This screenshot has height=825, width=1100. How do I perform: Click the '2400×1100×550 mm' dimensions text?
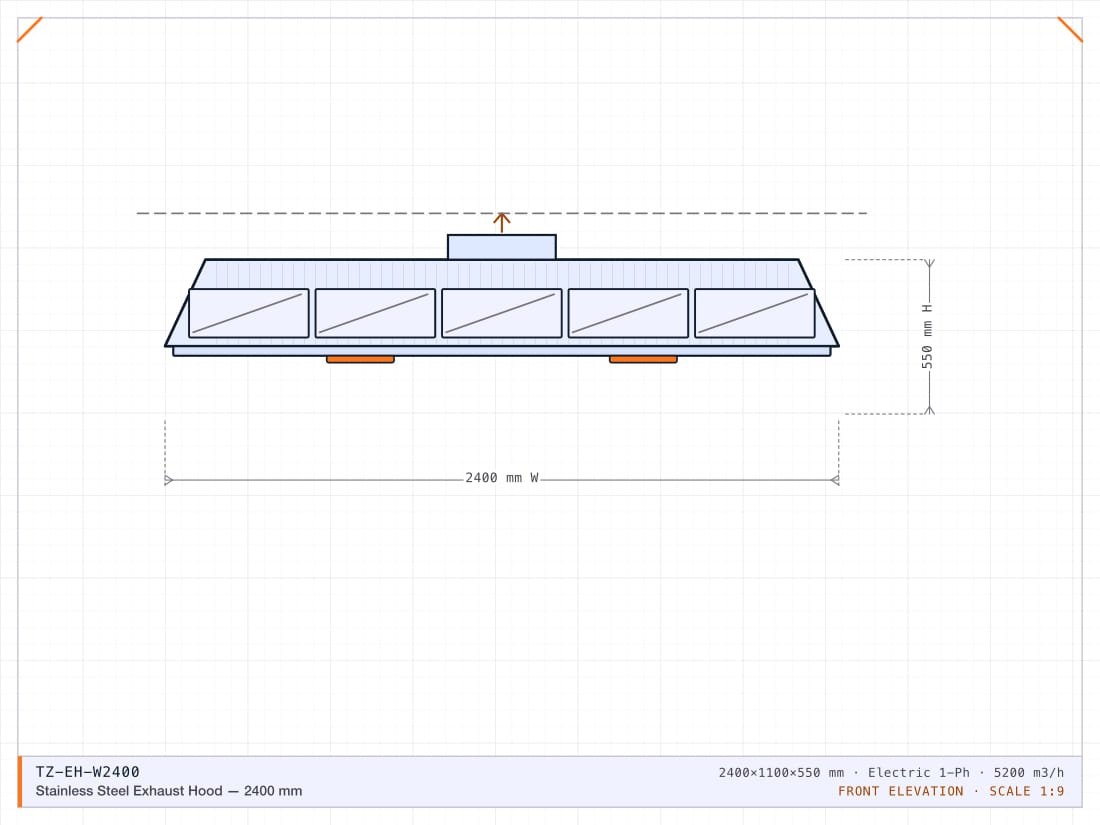coord(781,772)
